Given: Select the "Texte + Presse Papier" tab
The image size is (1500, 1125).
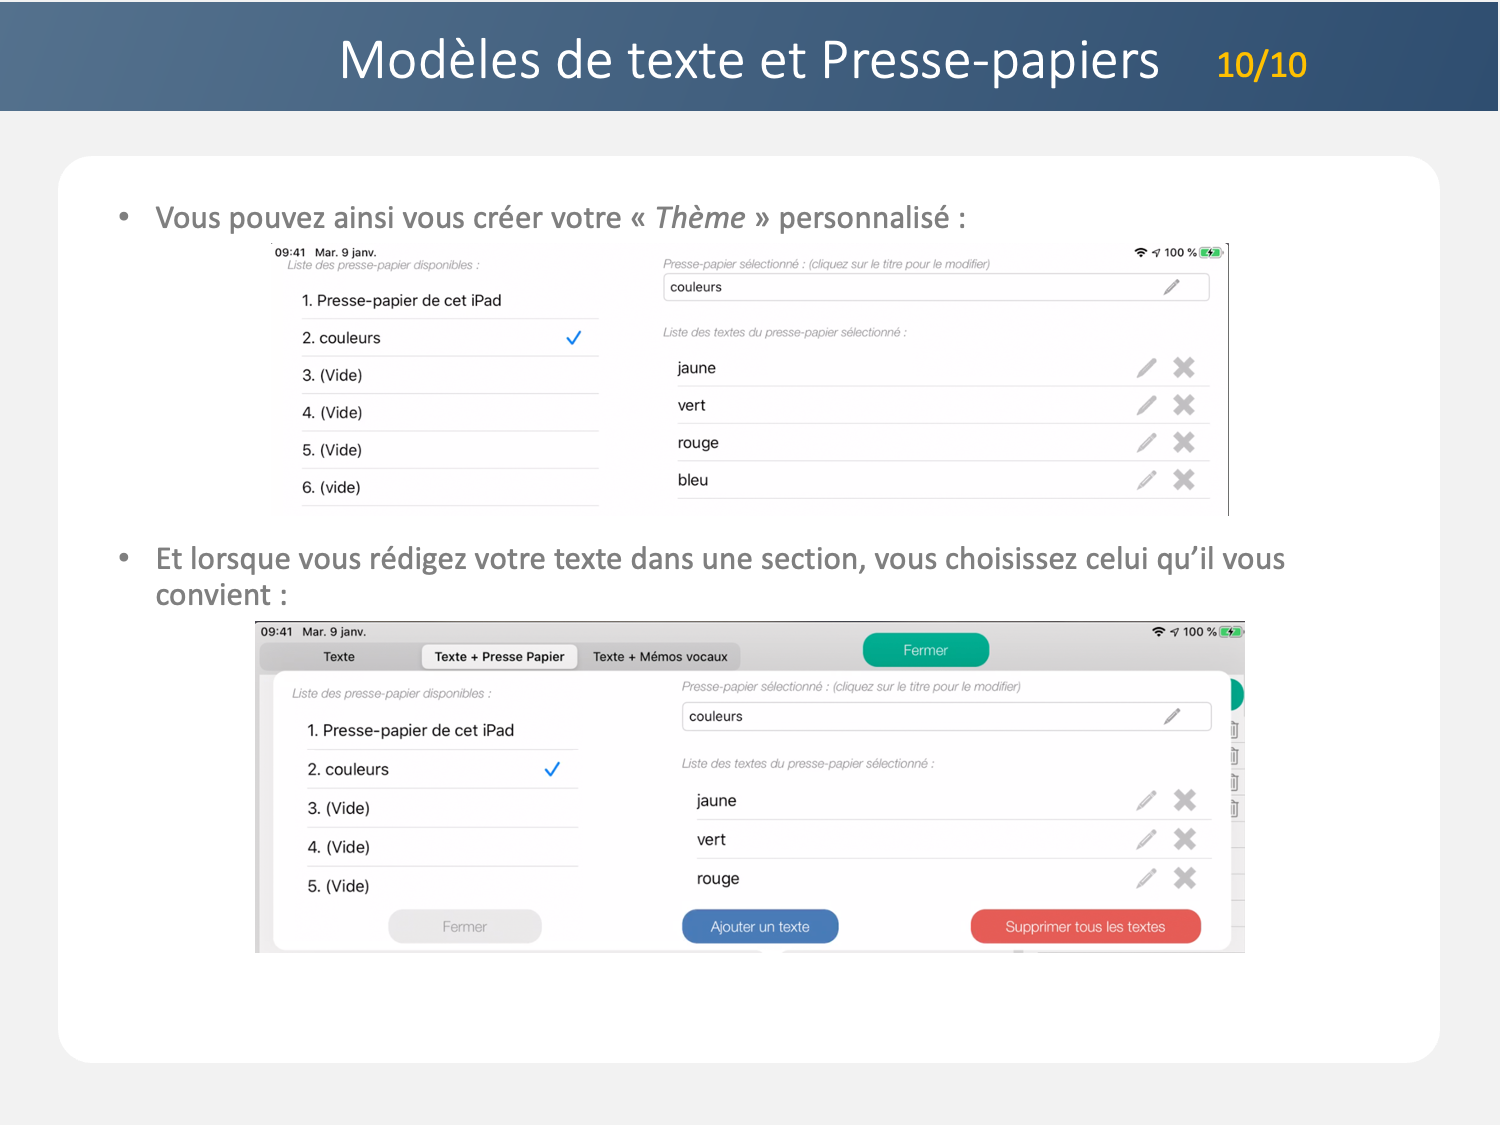Looking at the screenshot, I should (499, 657).
